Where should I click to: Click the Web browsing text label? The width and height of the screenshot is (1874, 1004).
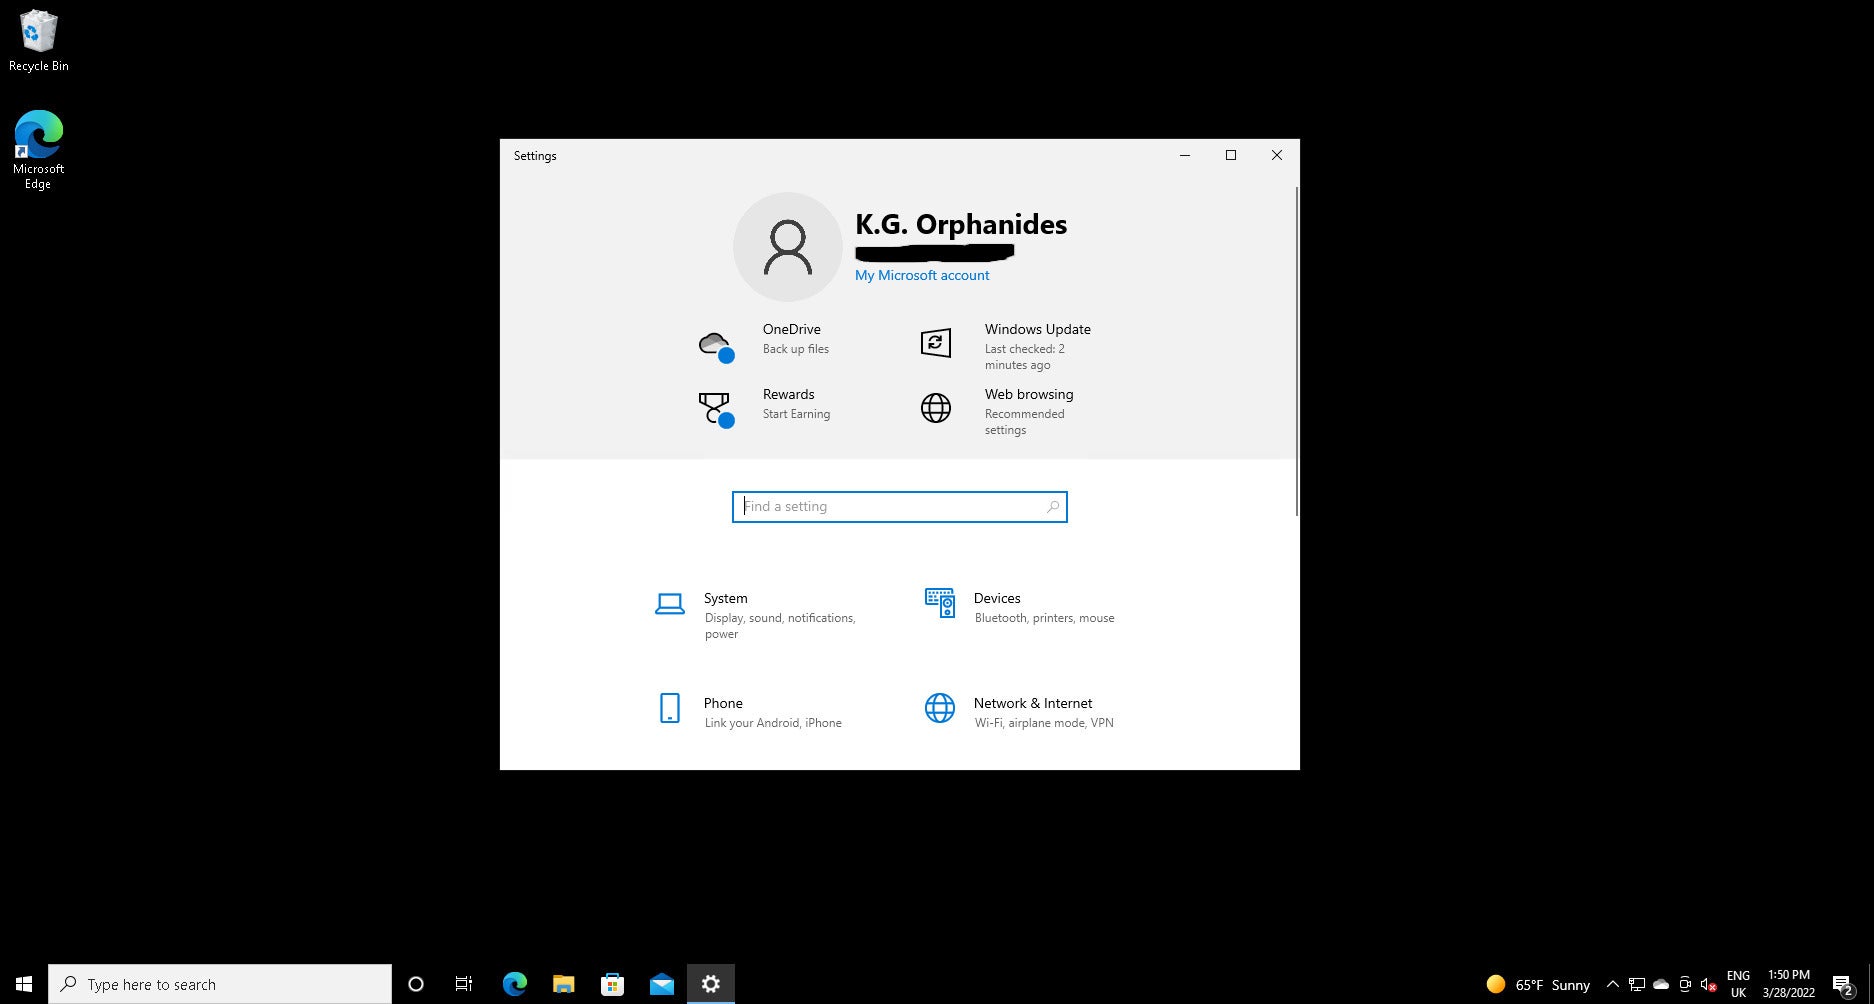coord(1029,394)
